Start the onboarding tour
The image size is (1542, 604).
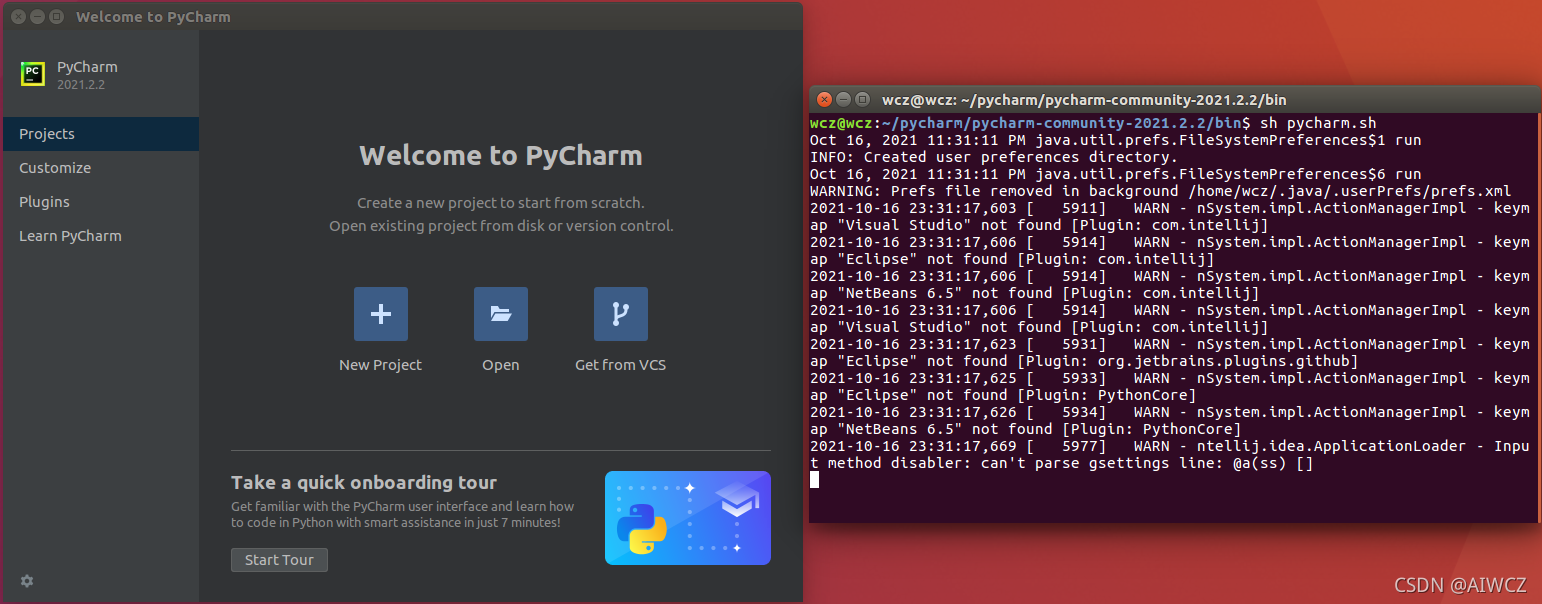279,560
